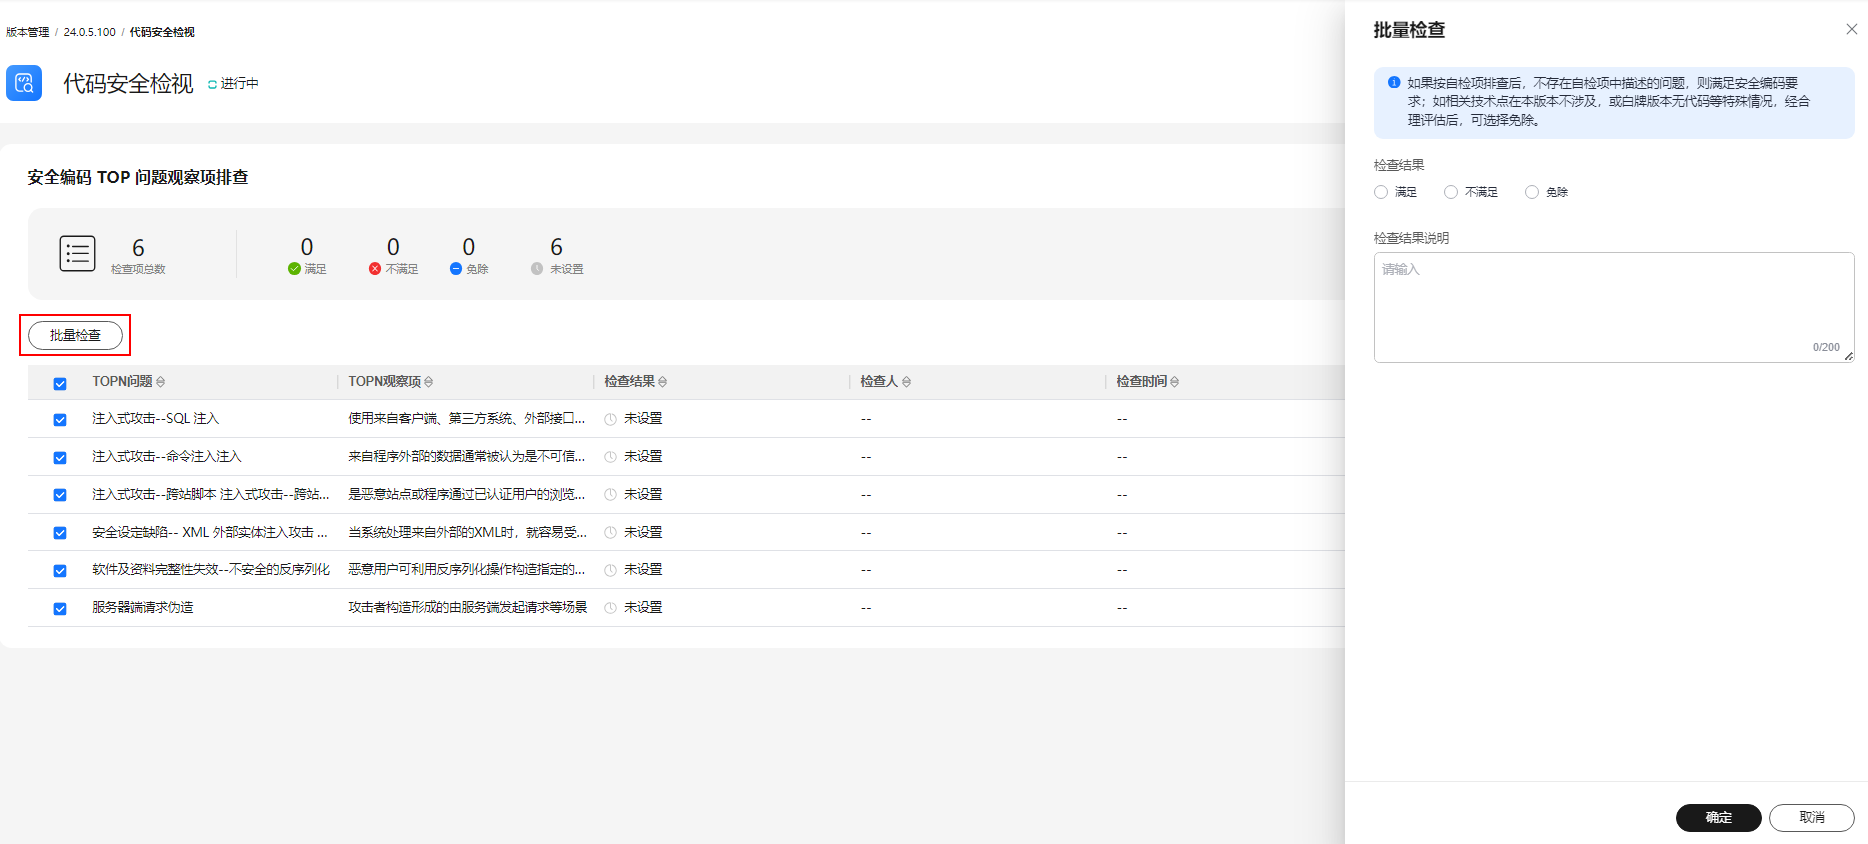Click the info icon in the notice banner
Screen dimensions: 1868x844
tap(1394, 83)
